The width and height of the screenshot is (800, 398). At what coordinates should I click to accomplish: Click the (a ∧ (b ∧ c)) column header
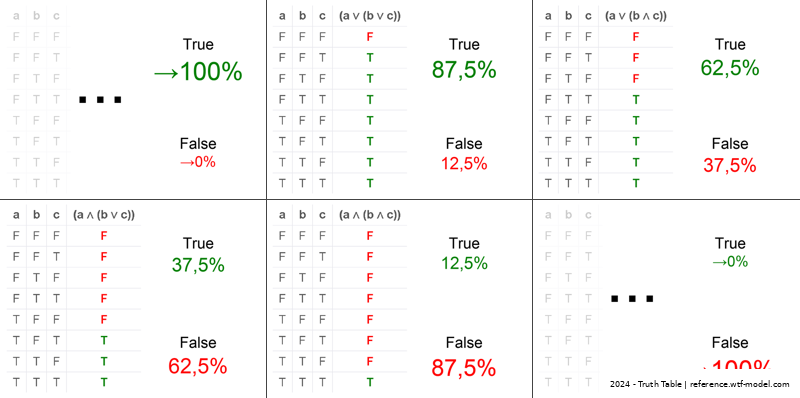coord(370,215)
